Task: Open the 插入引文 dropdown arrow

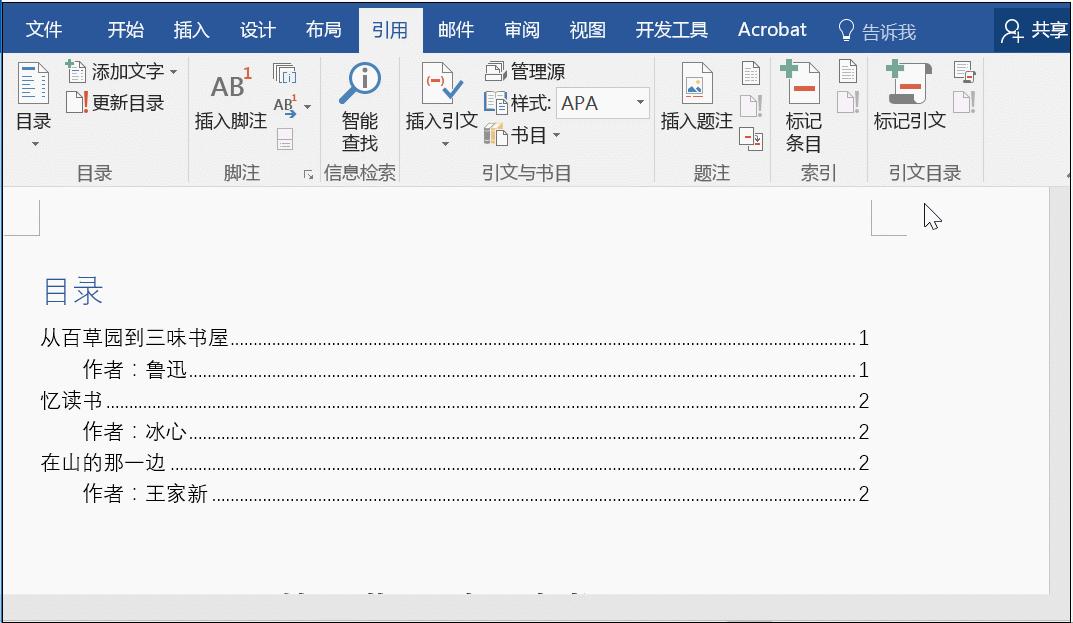Action: (x=444, y=142)
